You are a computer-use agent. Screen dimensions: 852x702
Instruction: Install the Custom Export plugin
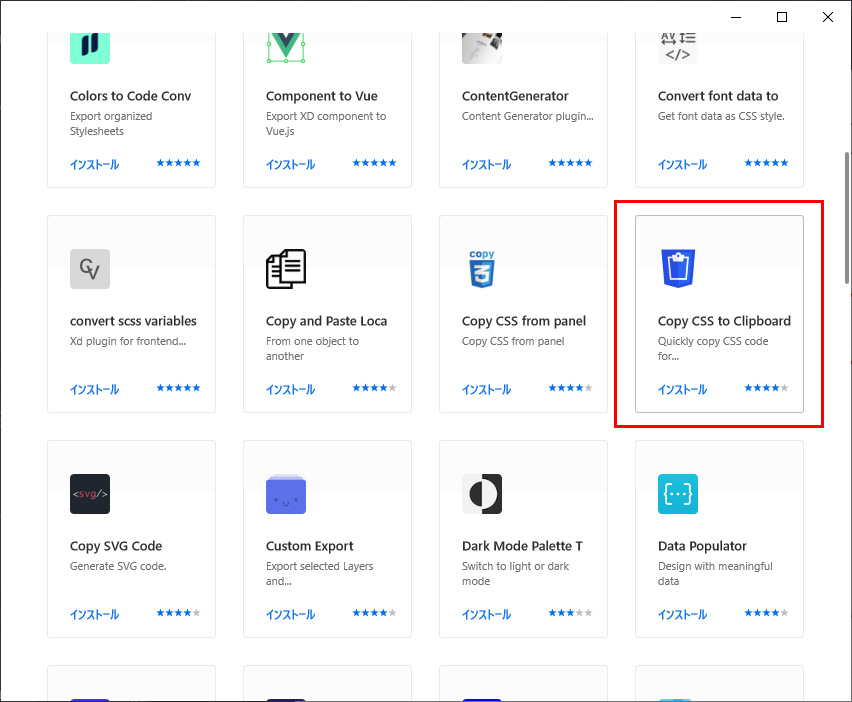(x=290, y=615)
